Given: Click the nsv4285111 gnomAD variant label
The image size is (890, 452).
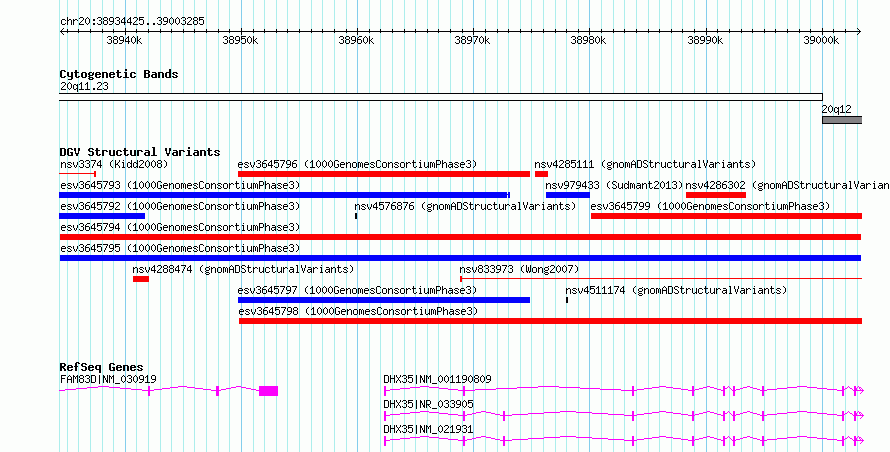Looking at the screenshot, I should coord(645,165).
